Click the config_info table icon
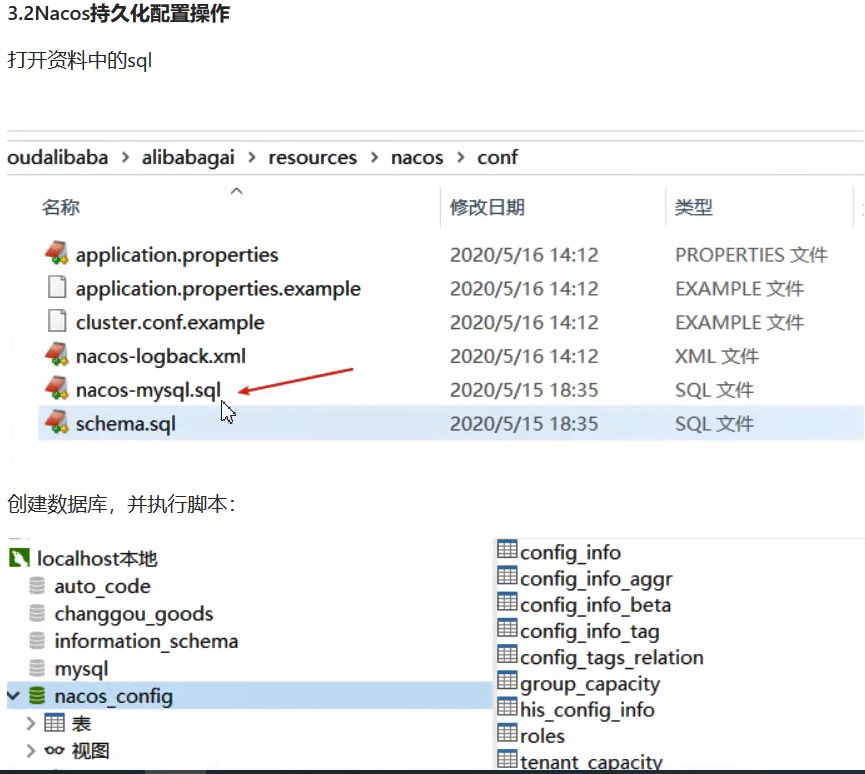The height and width of the screenshot is (774, 865). 507,549
